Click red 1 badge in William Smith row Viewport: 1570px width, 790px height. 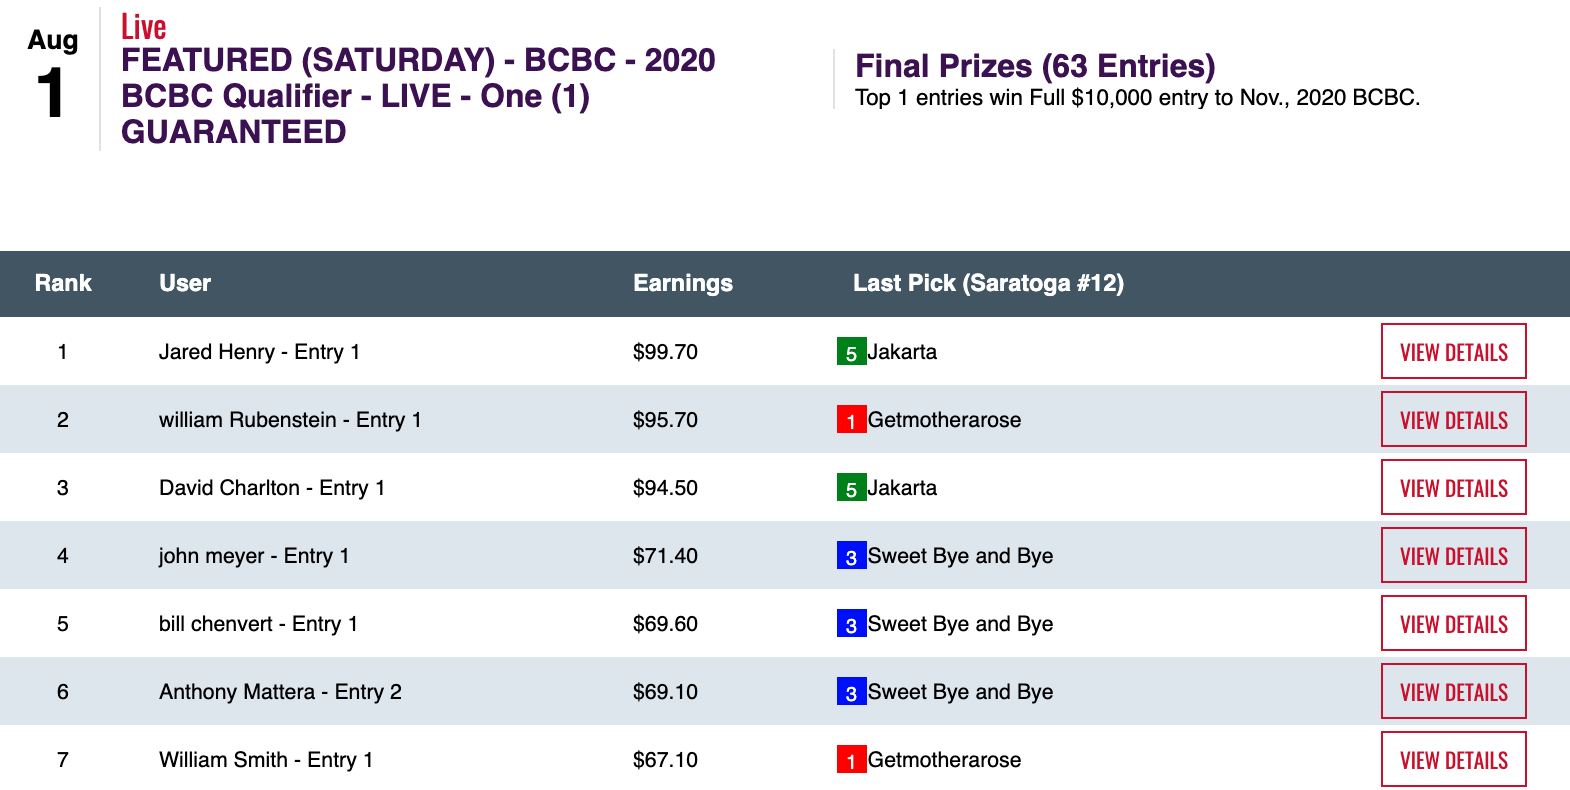(x=851, y=760)
